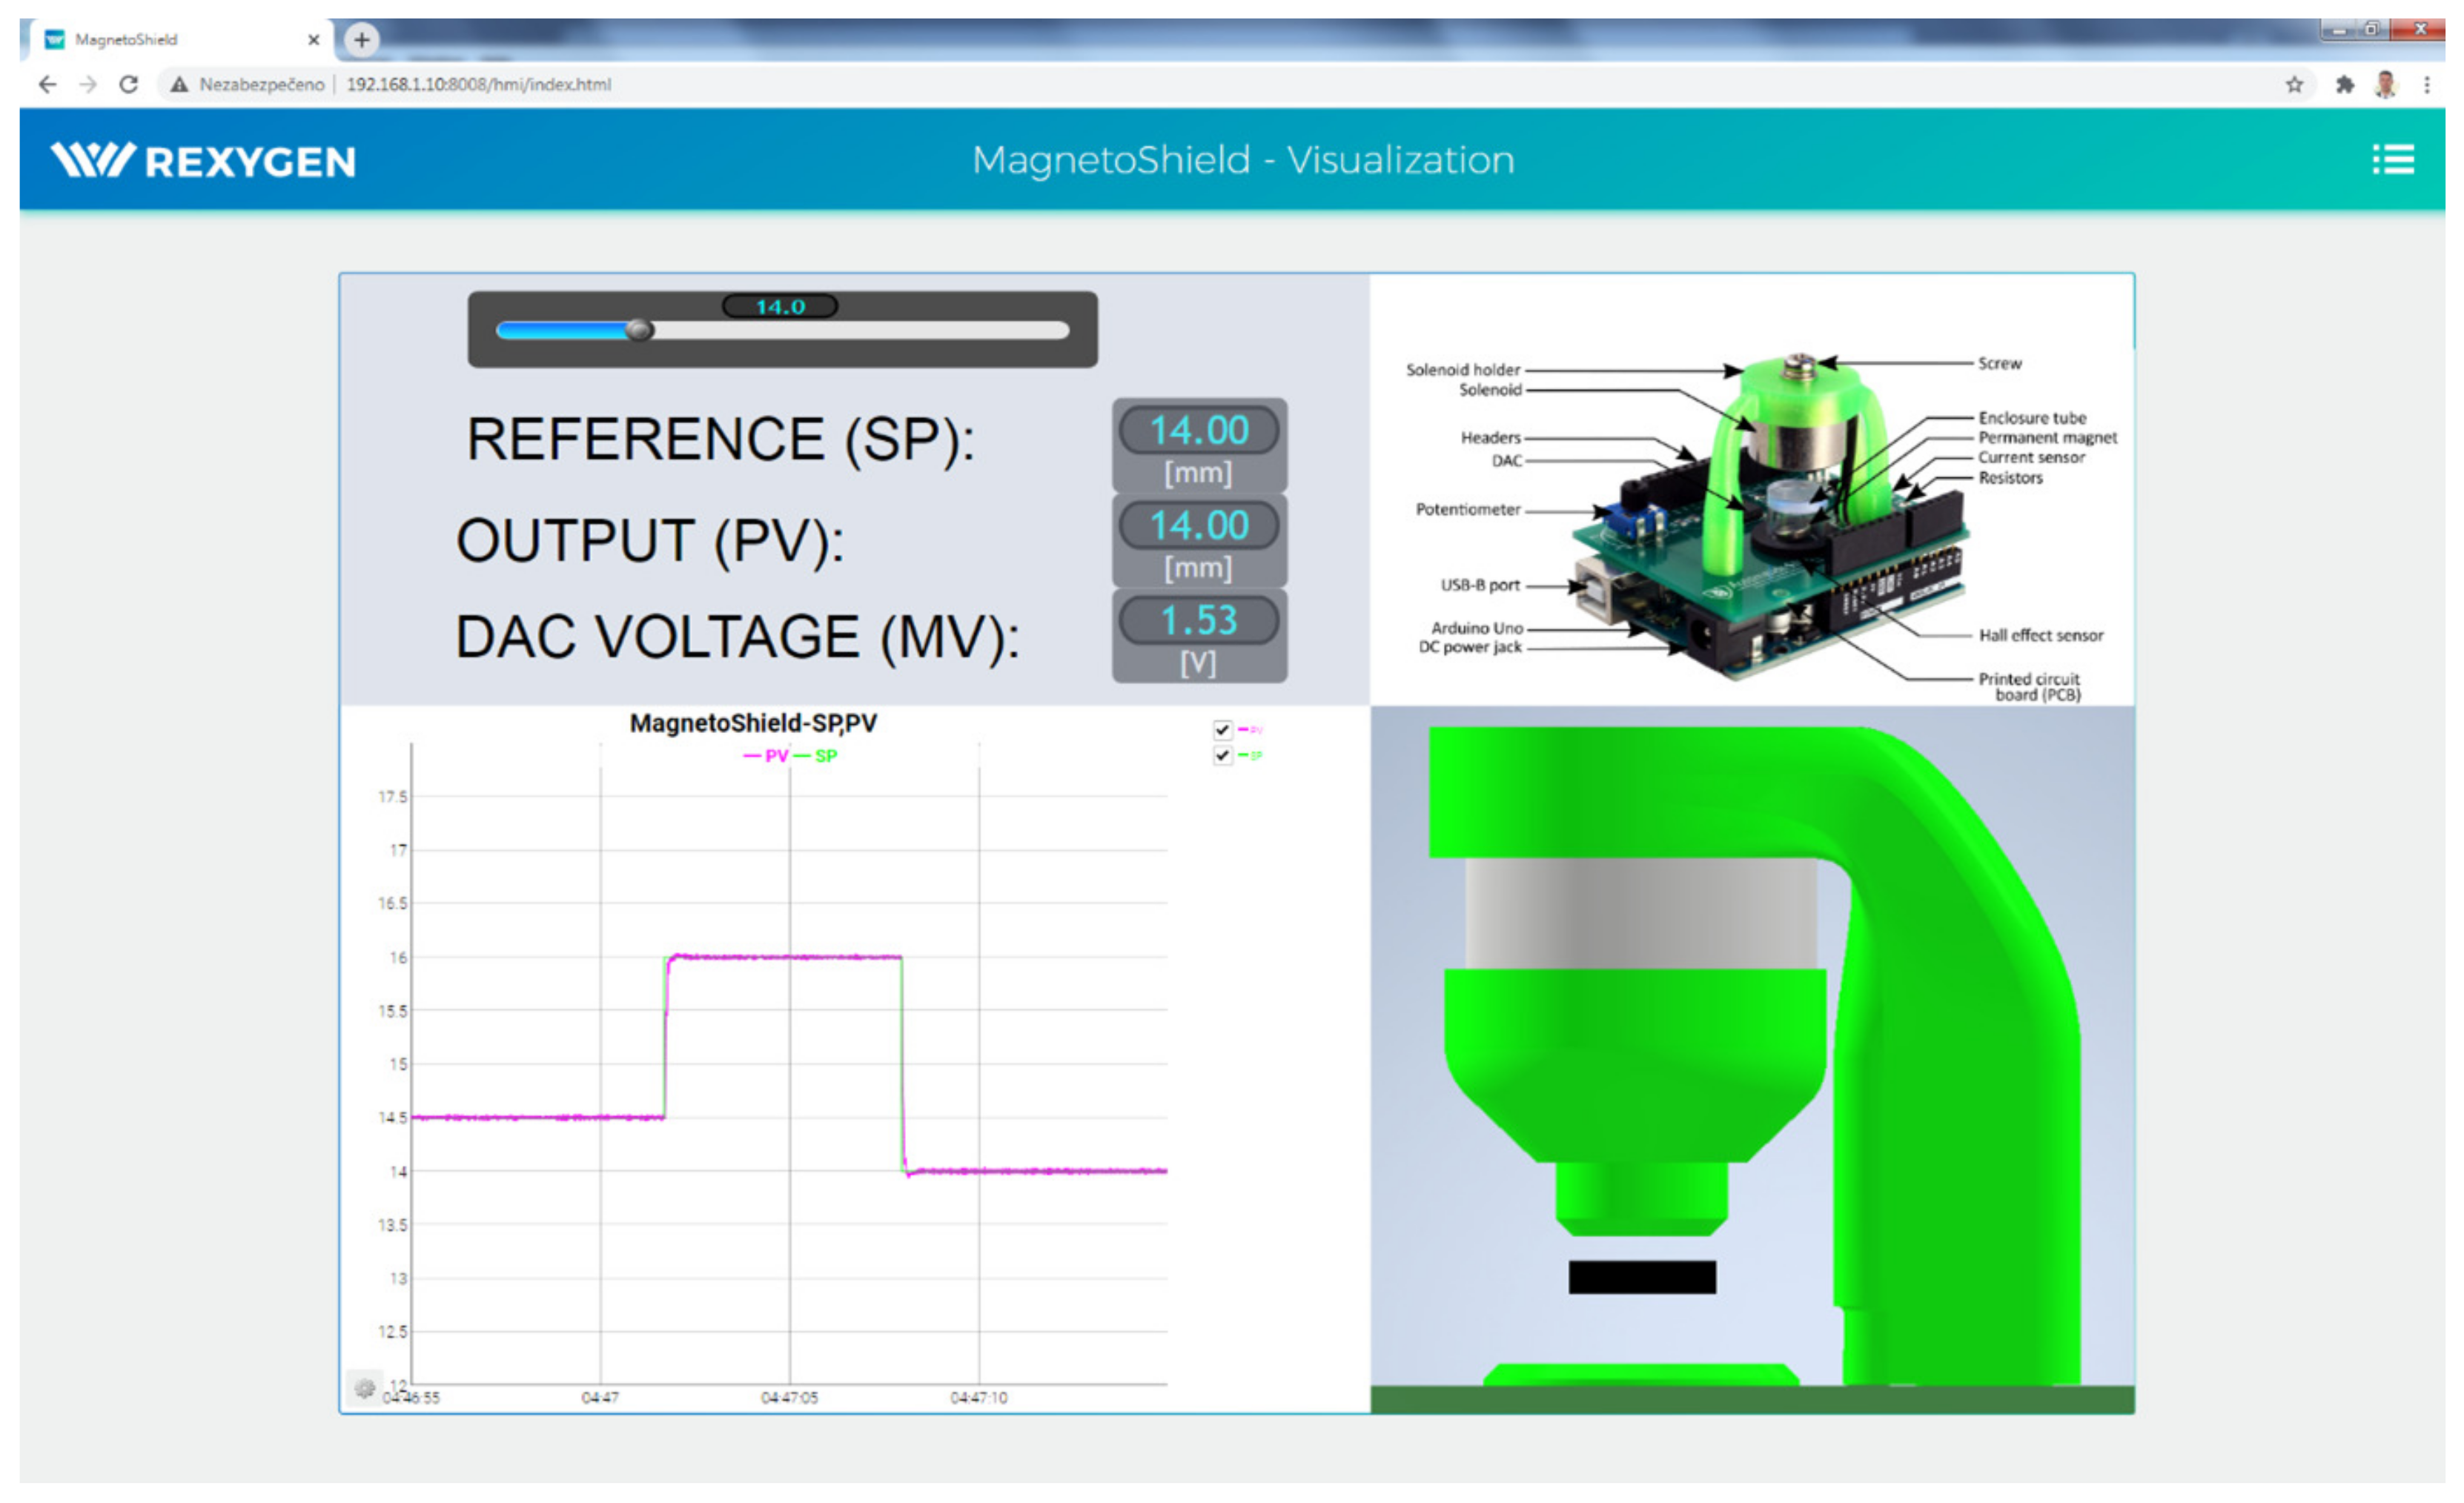Click the DAC voltage value display

(1198, 621)
